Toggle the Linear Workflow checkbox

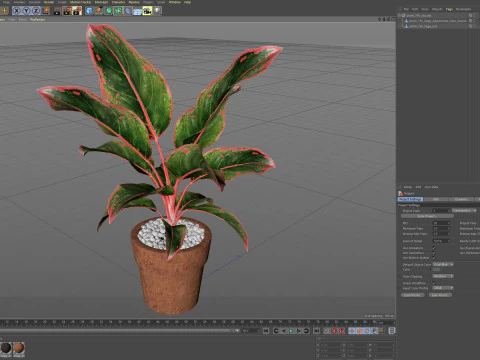pos(434,283)
